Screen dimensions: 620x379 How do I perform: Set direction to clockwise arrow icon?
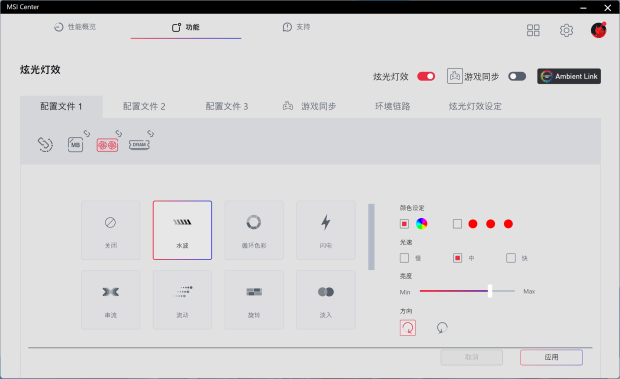408,328
